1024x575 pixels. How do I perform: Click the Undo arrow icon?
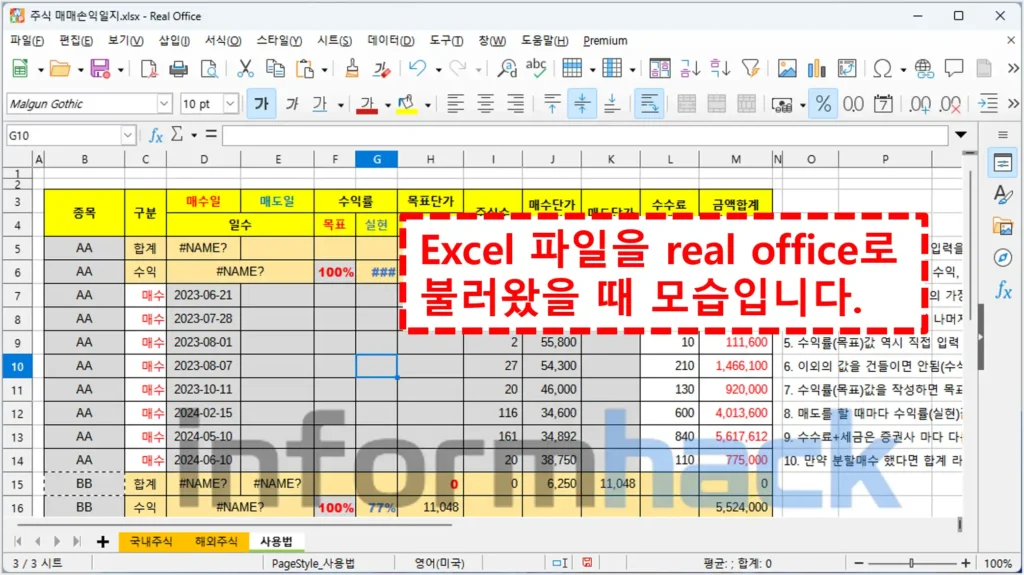click(x=417, y=69)
